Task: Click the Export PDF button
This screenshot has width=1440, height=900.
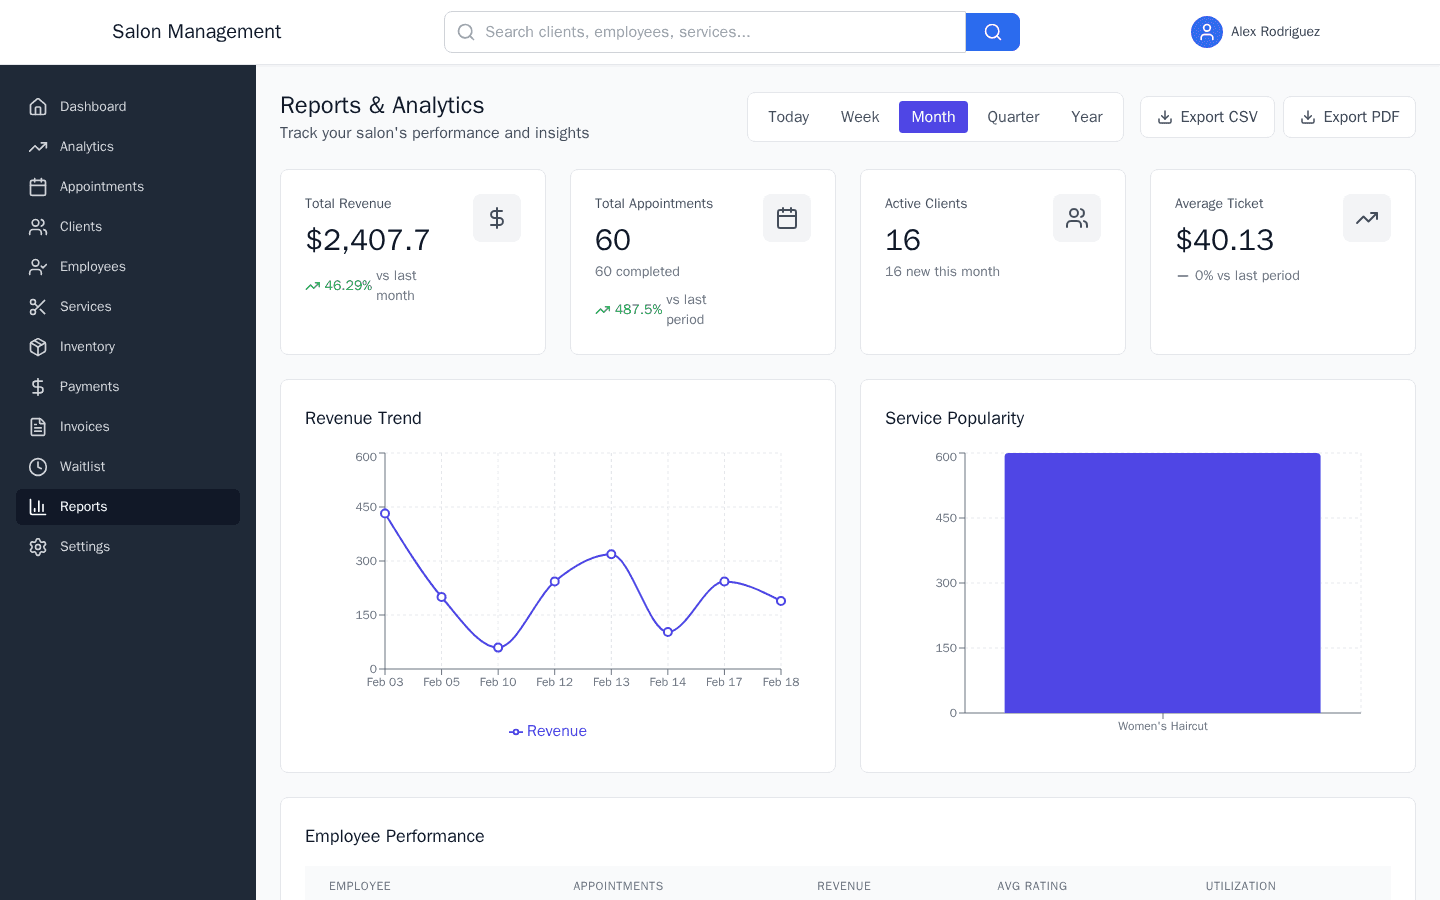Action: [1349, 117]
